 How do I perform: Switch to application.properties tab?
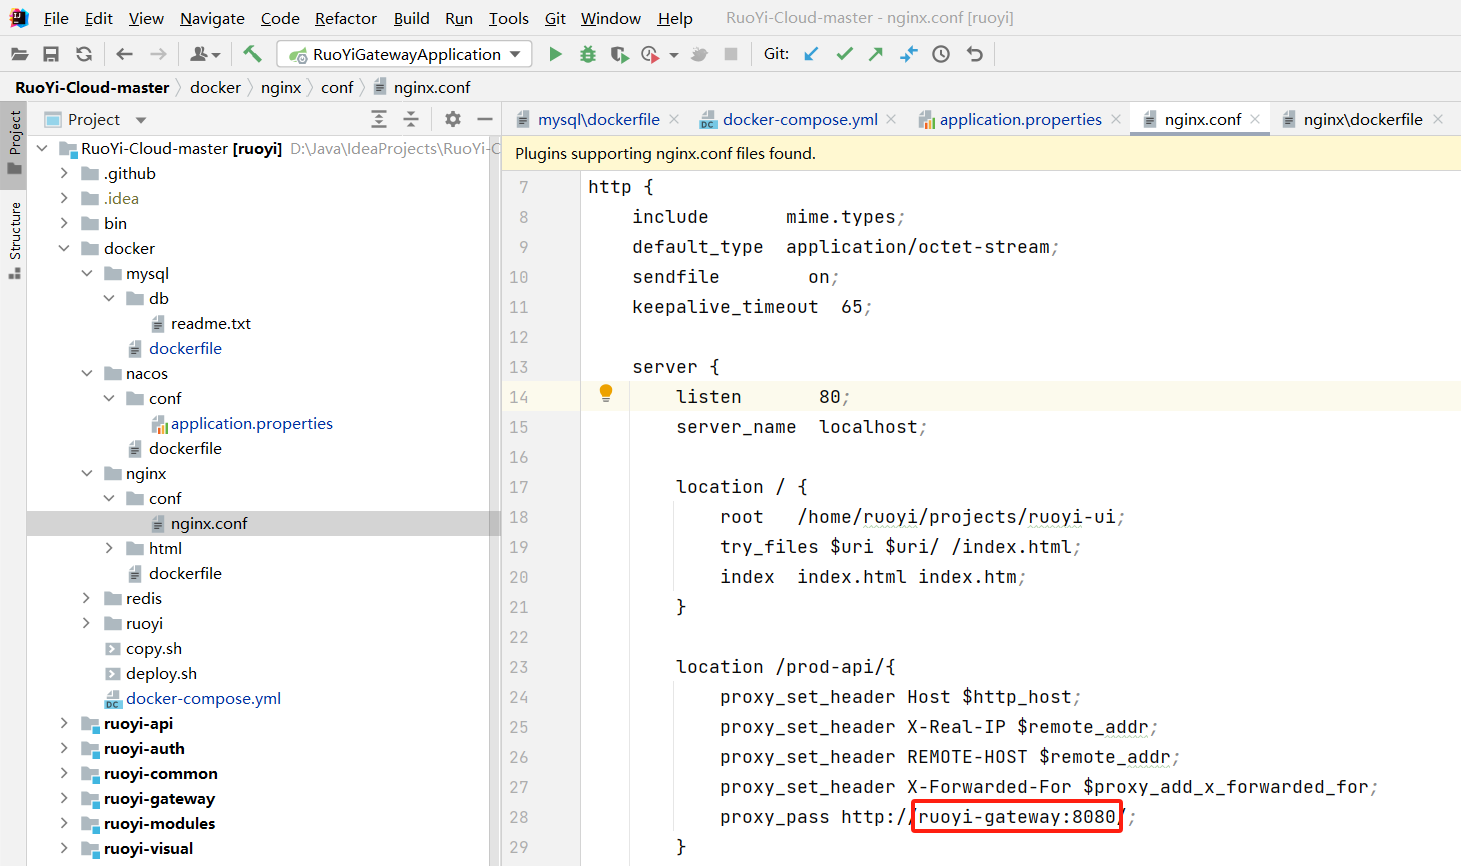coord(1020,119)
